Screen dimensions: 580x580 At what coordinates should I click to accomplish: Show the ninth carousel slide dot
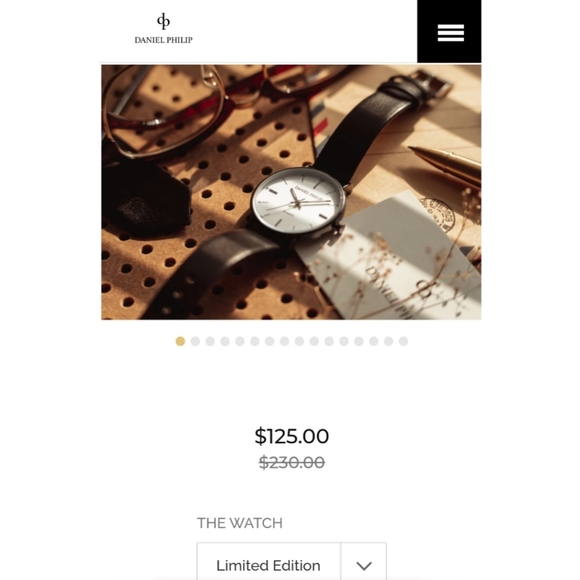pos(299,341)
